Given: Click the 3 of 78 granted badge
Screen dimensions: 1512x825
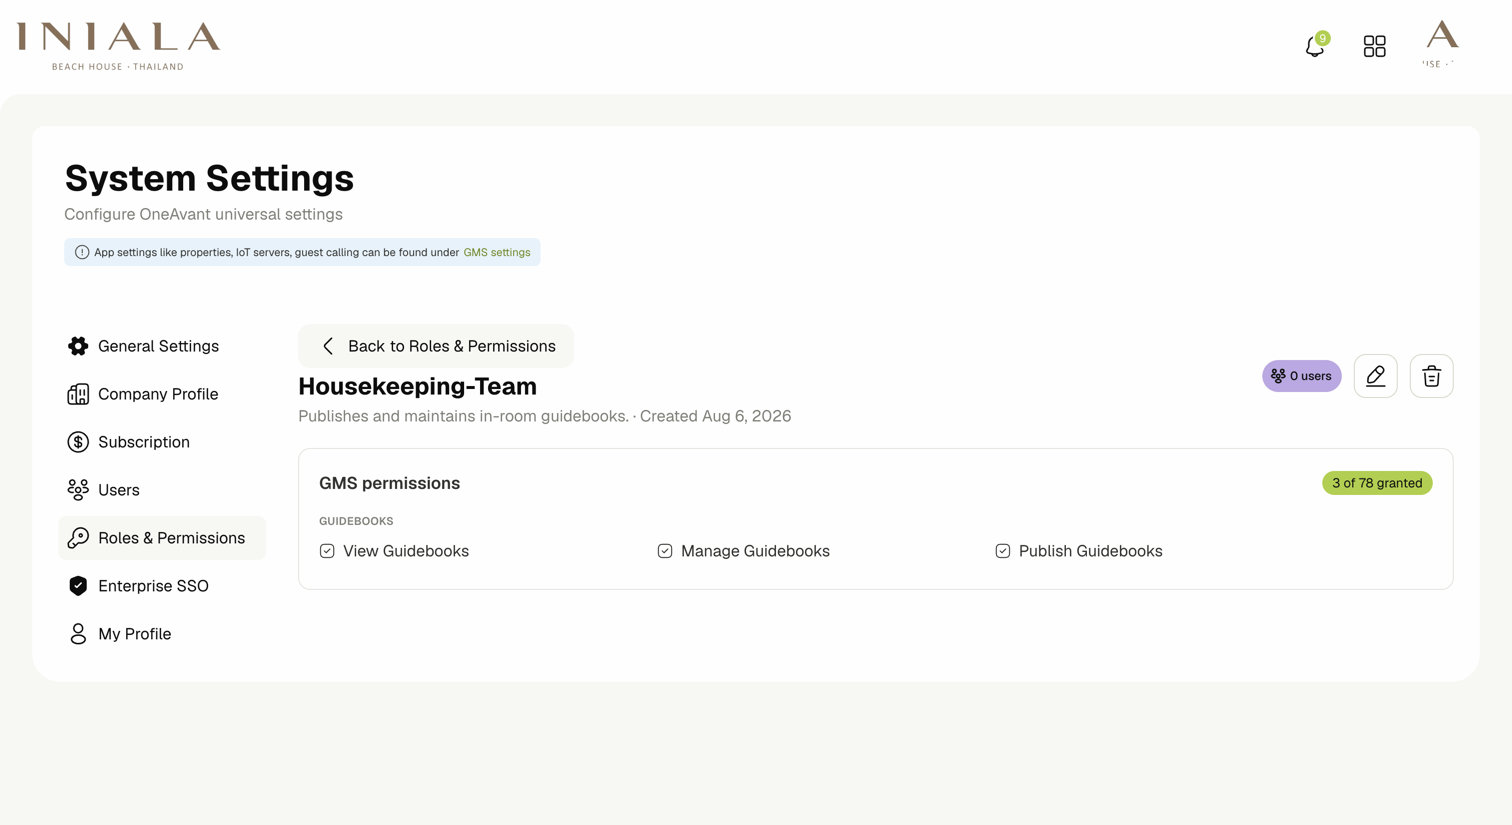Looking at the screenshot, I should click(x=1377, y=483).
